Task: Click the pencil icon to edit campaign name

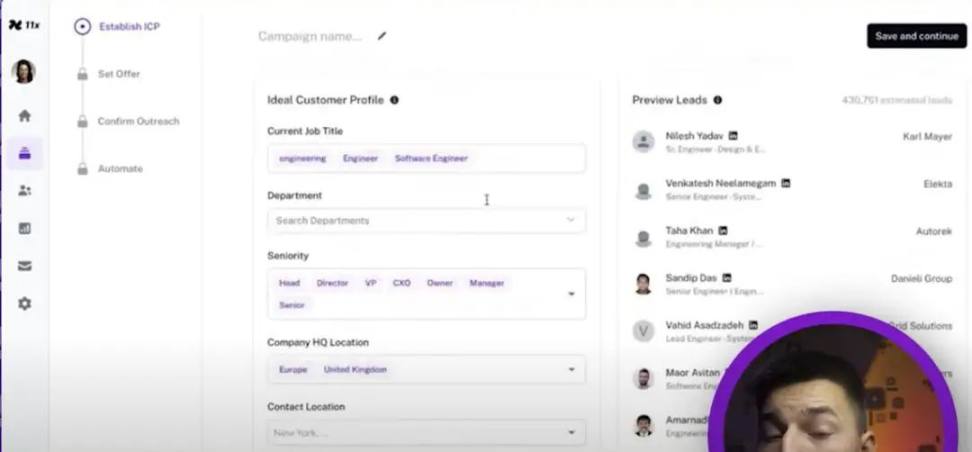Action: [382, 36]
